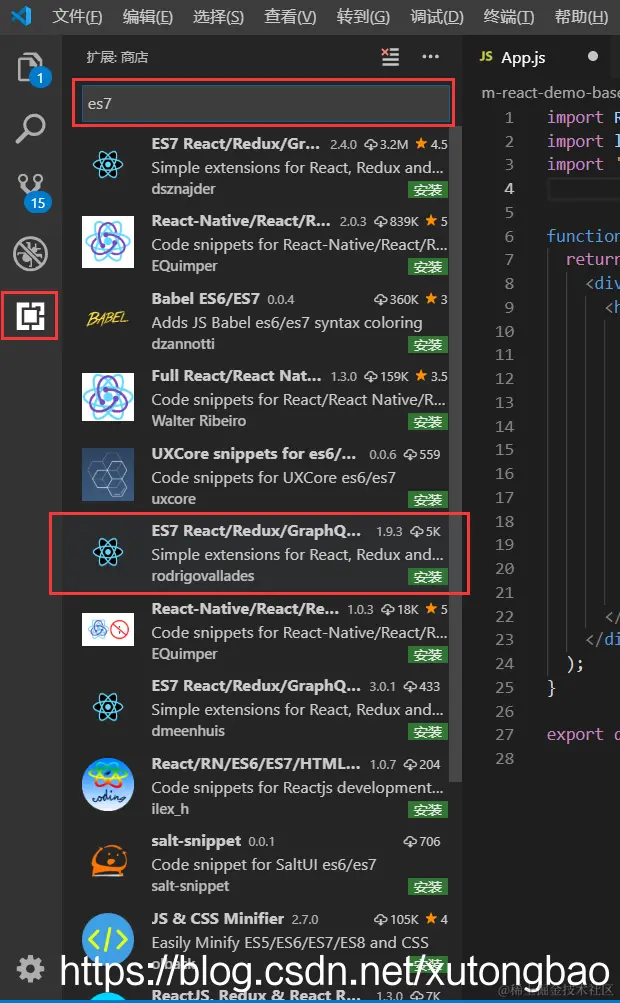Open the 选择(S) menu
The height and width of the screenshot is (1003, 620).
218,17
